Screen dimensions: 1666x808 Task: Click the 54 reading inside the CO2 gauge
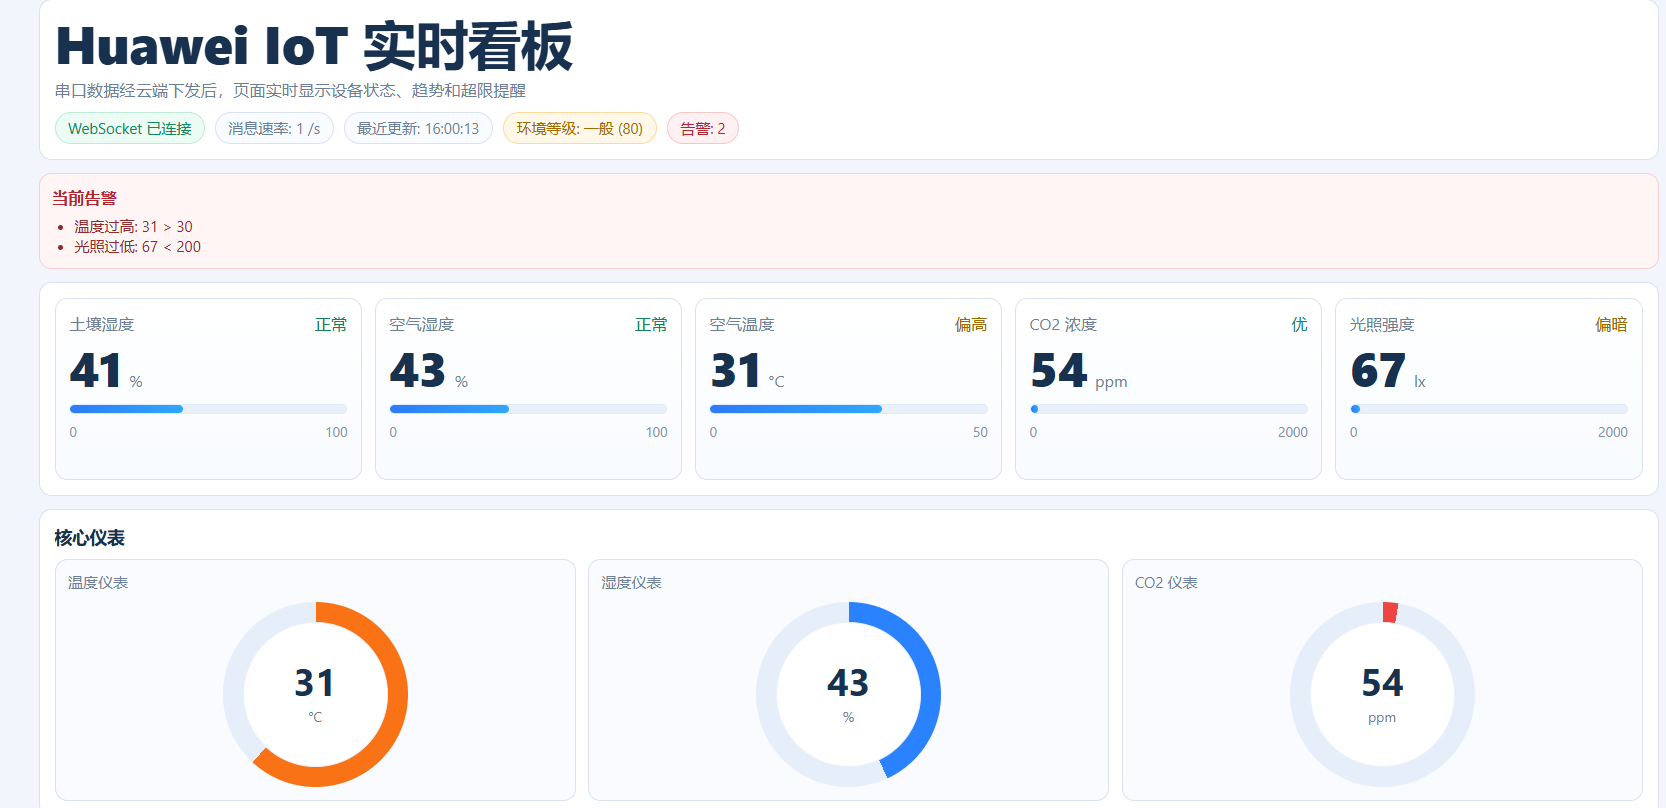[x=1382, y=683]
